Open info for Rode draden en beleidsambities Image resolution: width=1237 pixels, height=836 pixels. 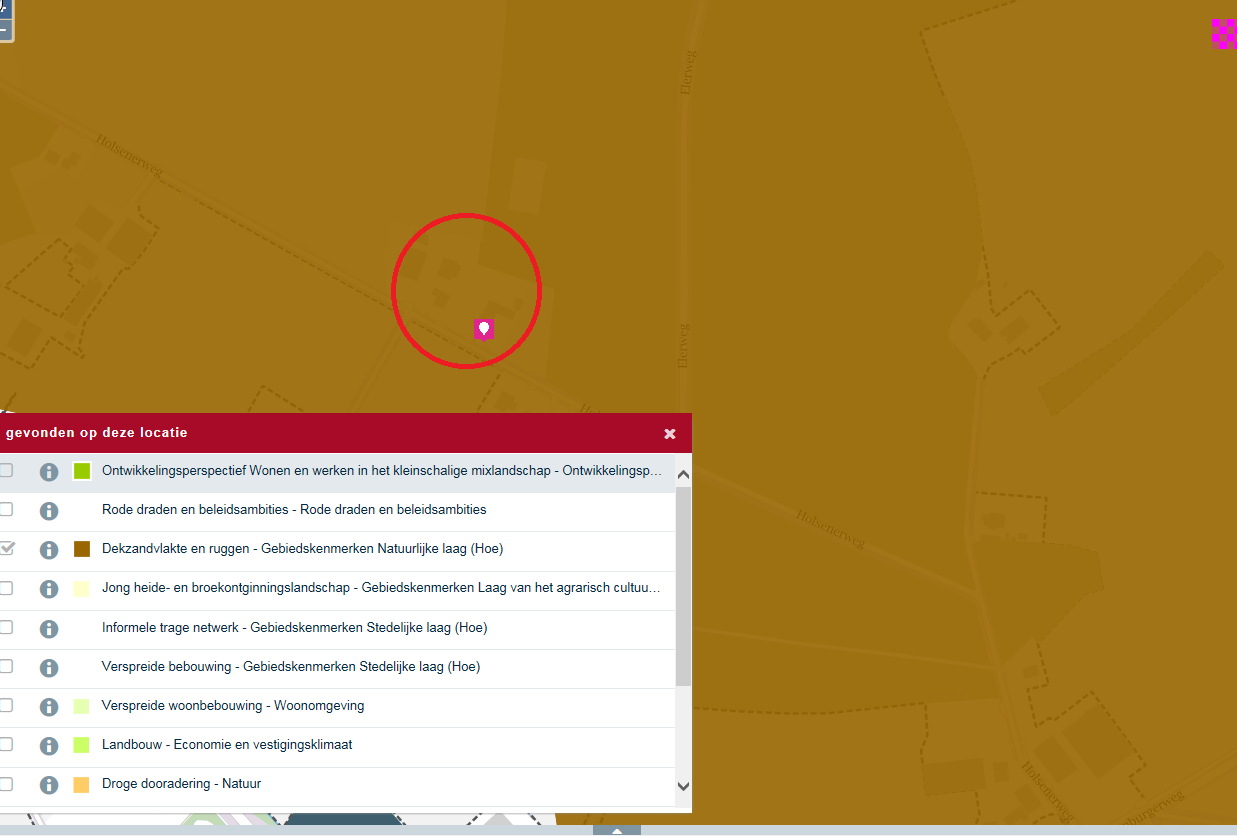(x=49, y=511)
